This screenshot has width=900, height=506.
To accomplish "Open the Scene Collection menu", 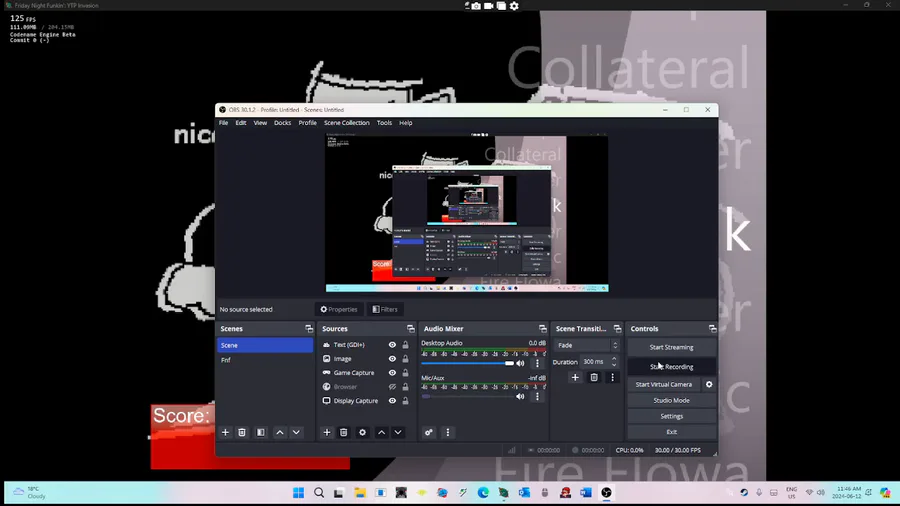I will click(347, 123).
